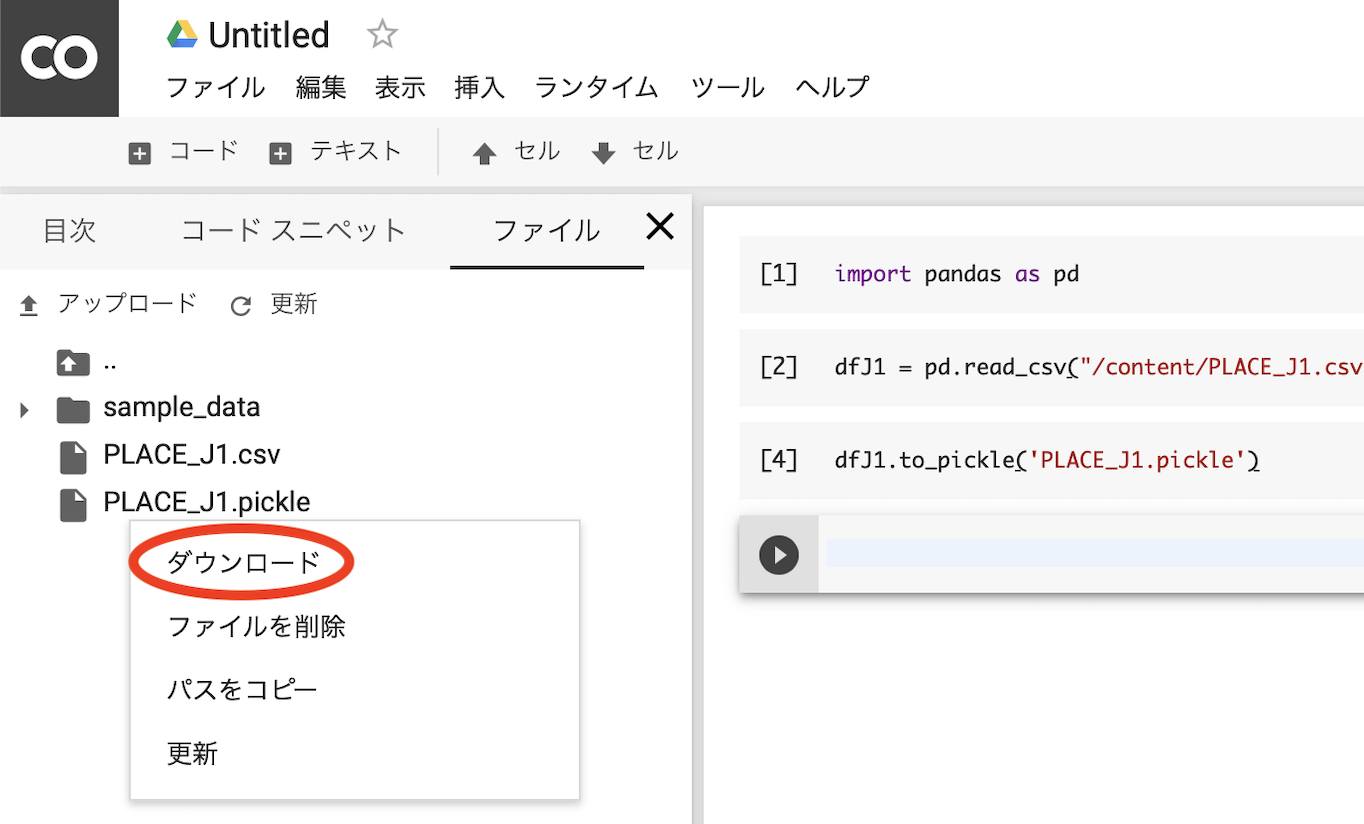Switch to the 目次 tab
The width and height of the screenshot is (1364, 824).
pos(69,231)
